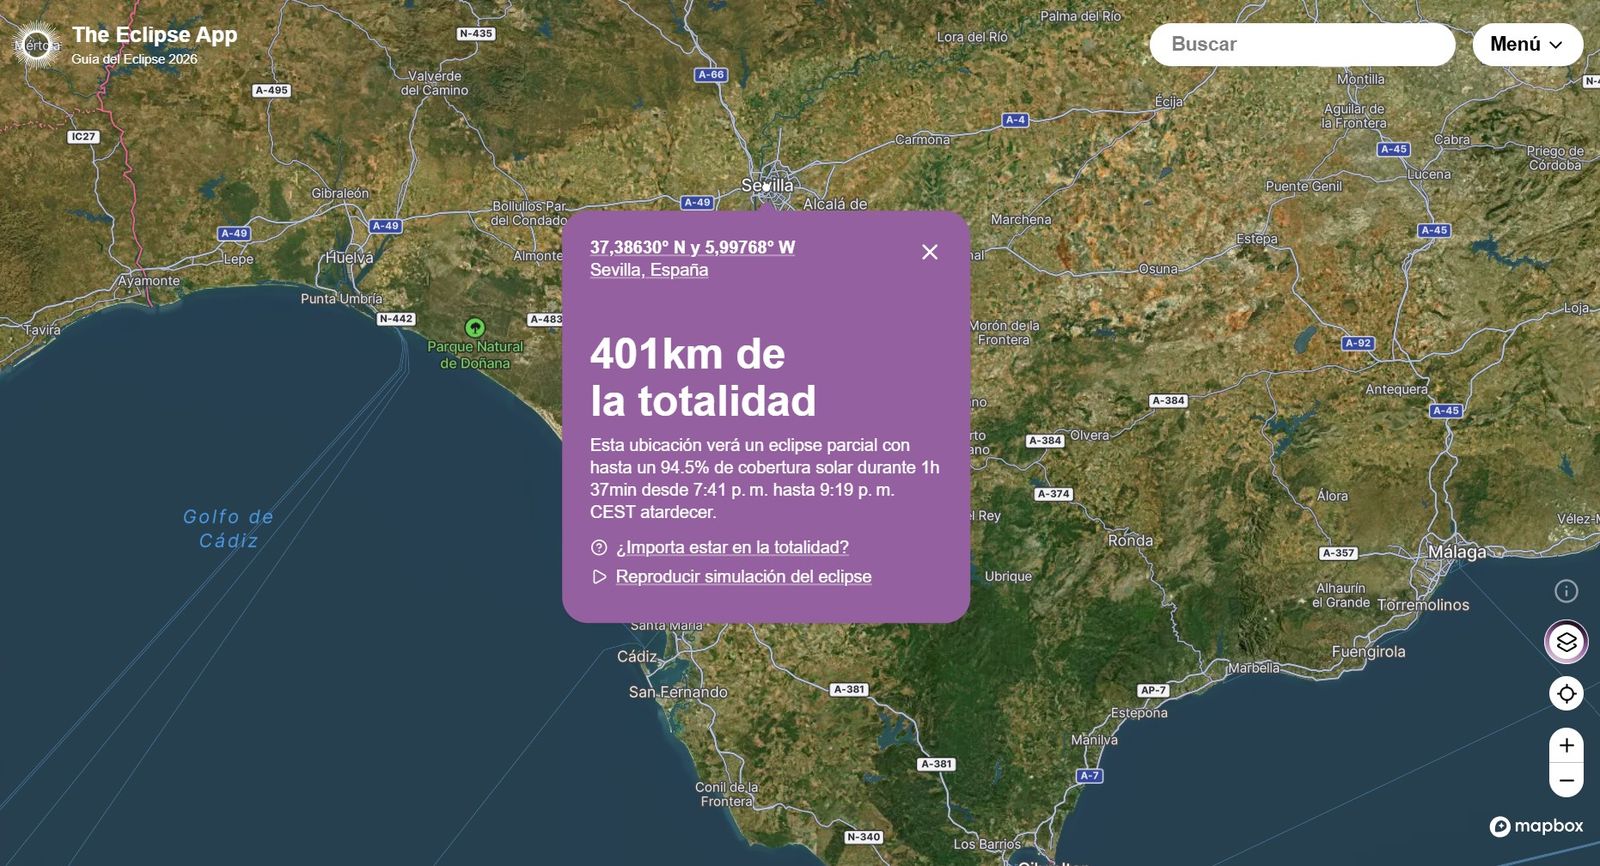Click the Marbella town label
The image size is (1600, 866).
(x=1254, y=667)
